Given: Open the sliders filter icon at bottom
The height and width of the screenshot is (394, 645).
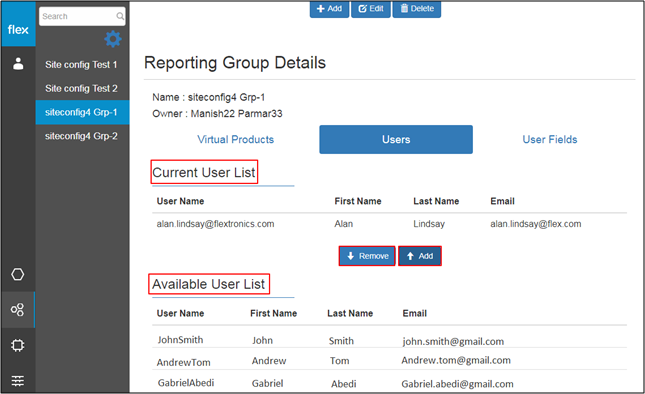Looking at the screenshot, I should point(18,381).
